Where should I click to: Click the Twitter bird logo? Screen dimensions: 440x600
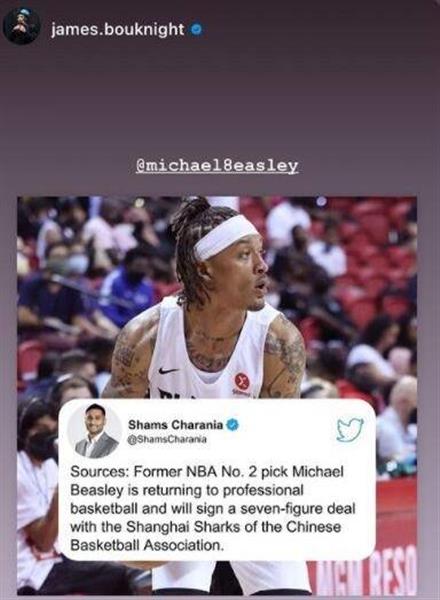point(350,430)
